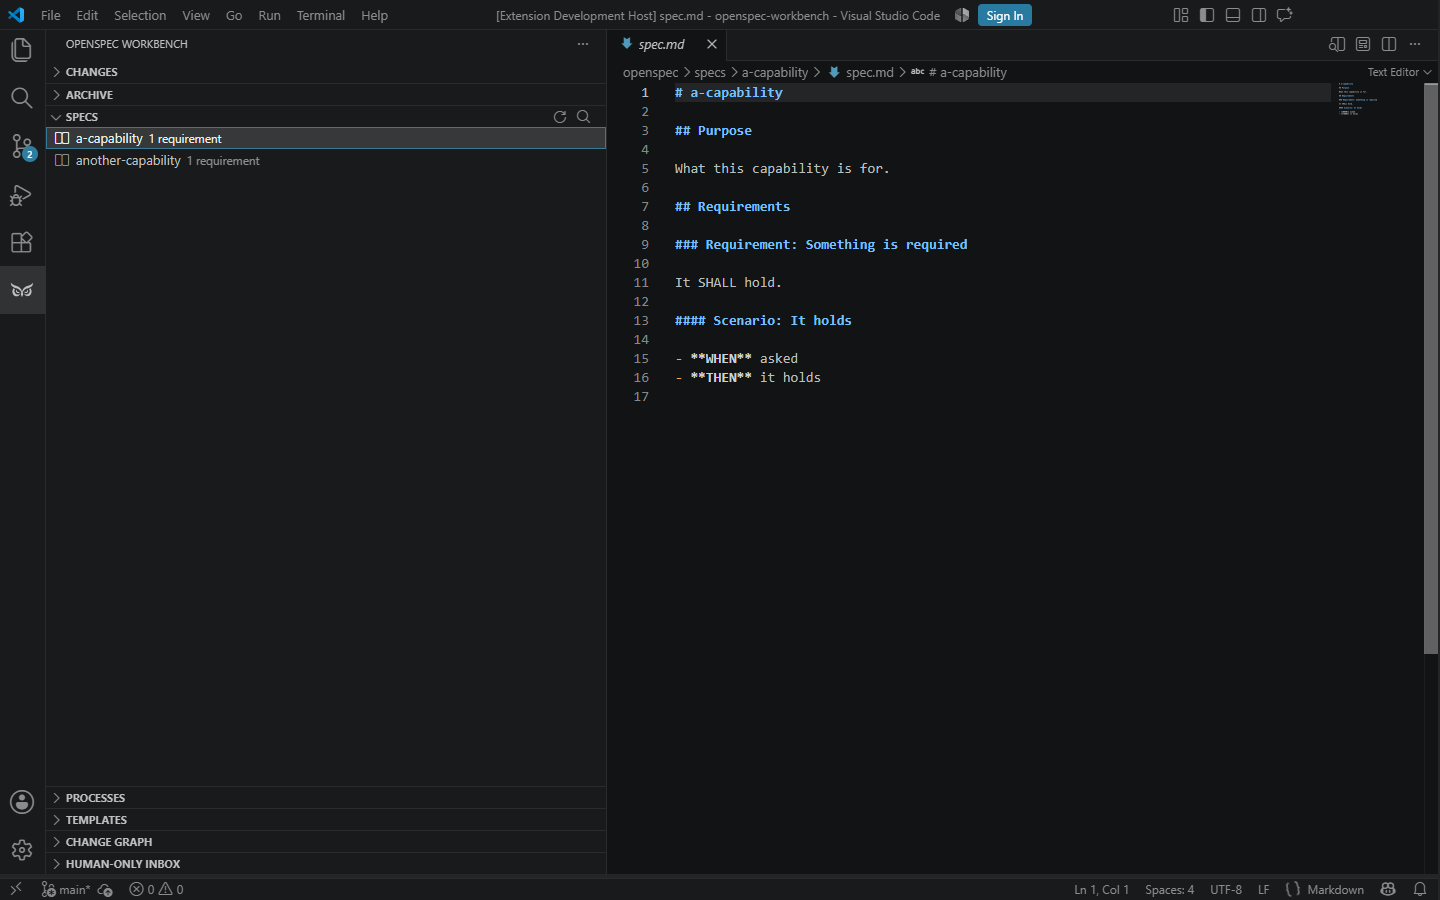Viewport: 1440px width, 900px height.
Task: Expand the HUMAN-ONLY INBOX section
Action: (326, 864)
